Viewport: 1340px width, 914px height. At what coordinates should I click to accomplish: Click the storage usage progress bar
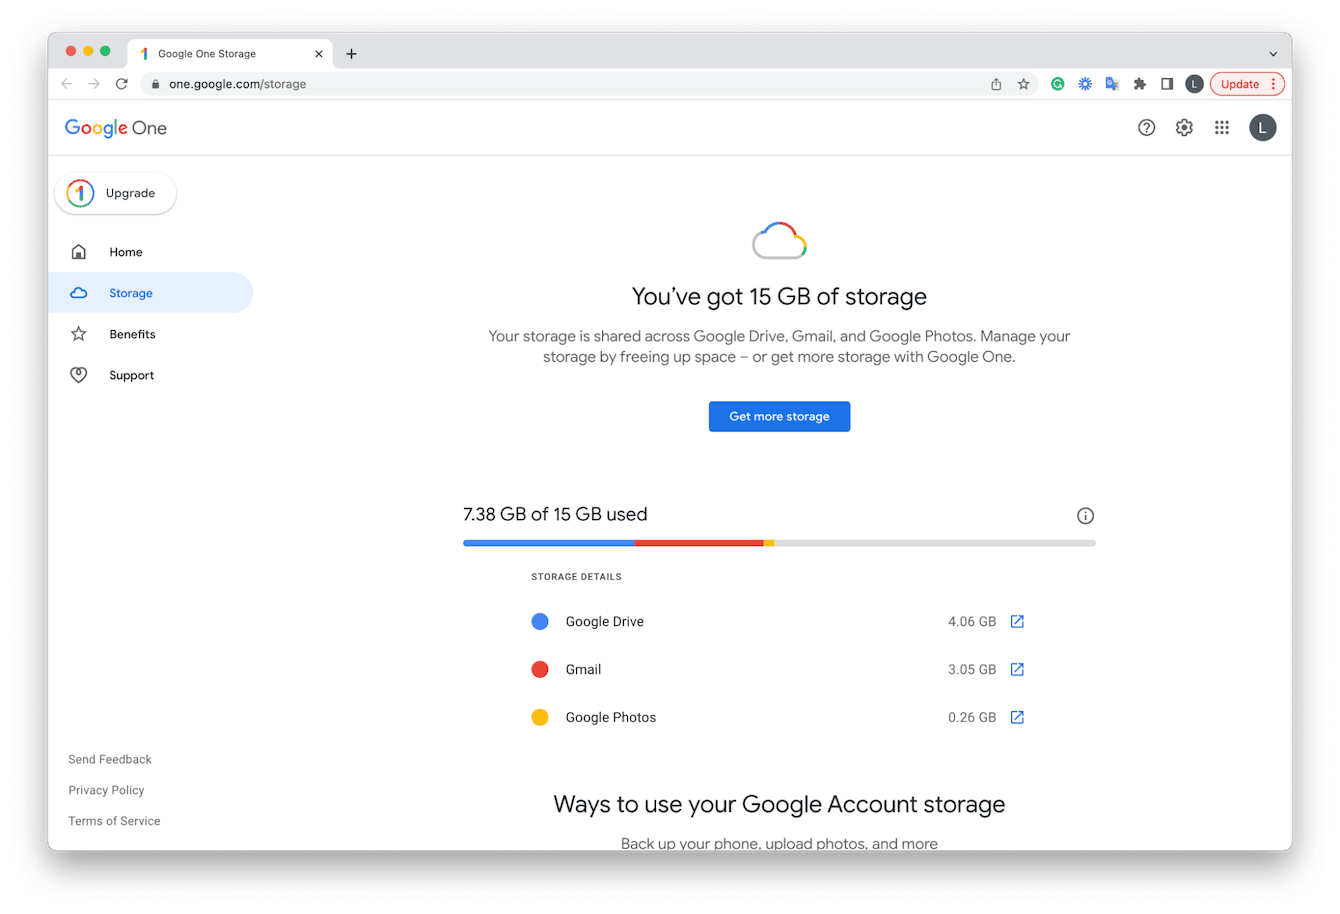[x=779, y=543]
